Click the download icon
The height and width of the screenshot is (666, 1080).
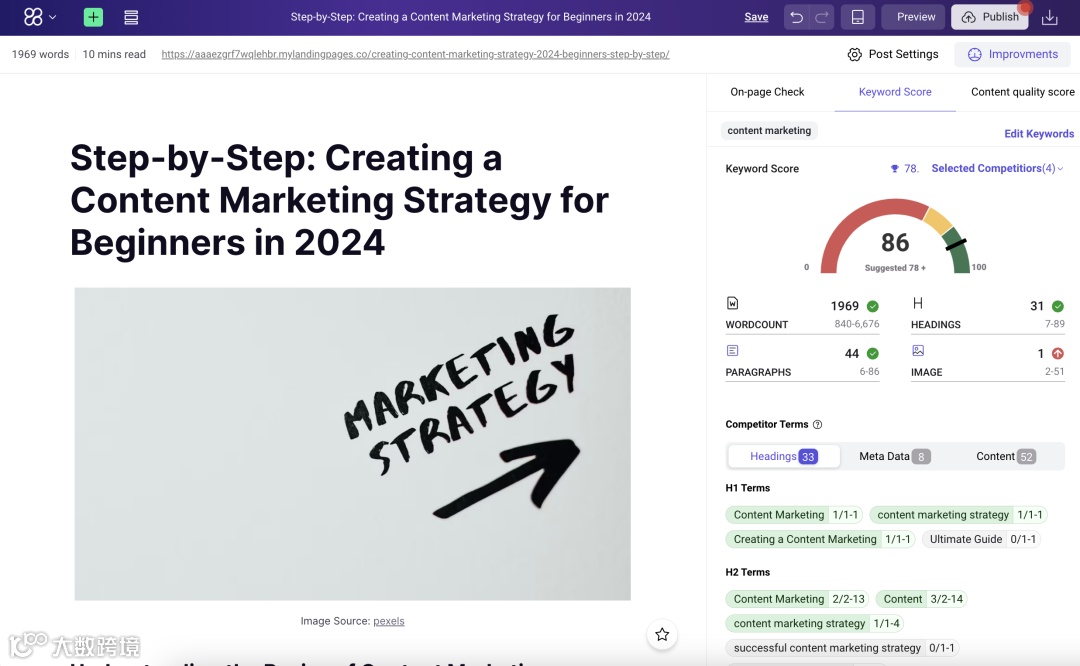(x=1049, y=17)
